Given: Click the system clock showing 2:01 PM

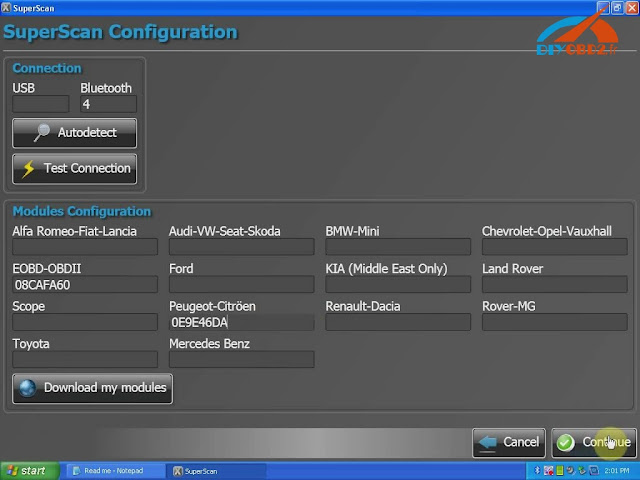Looking at the screenshot, I should pos(617,471).
